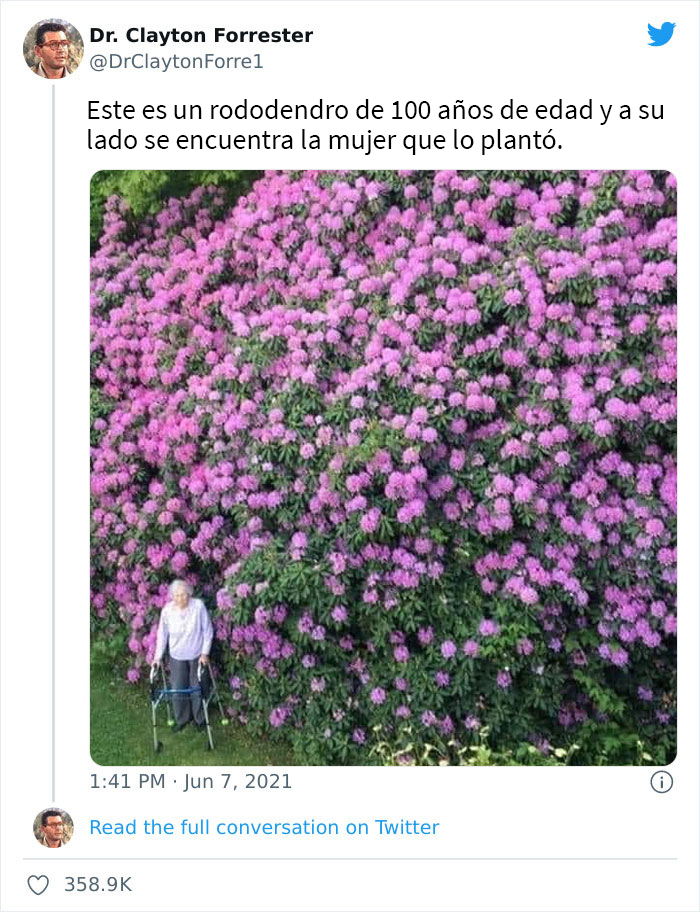Click the vertical thread line under the avatar

pos(53,442)
